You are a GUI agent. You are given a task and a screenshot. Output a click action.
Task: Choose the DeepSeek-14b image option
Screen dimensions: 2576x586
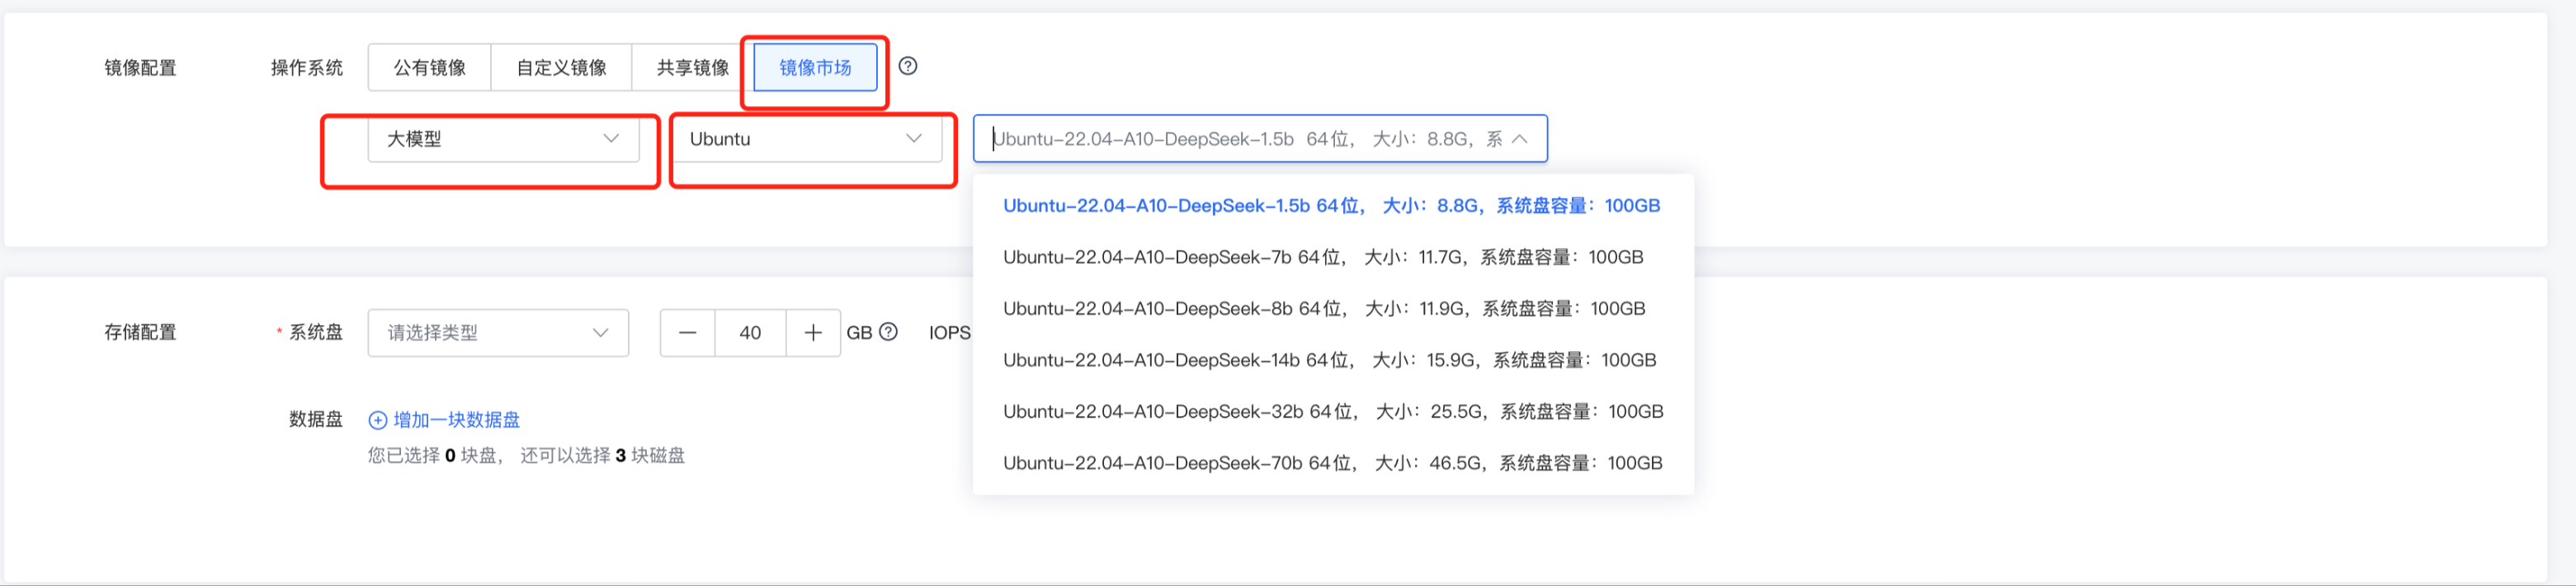point(1332,360)
